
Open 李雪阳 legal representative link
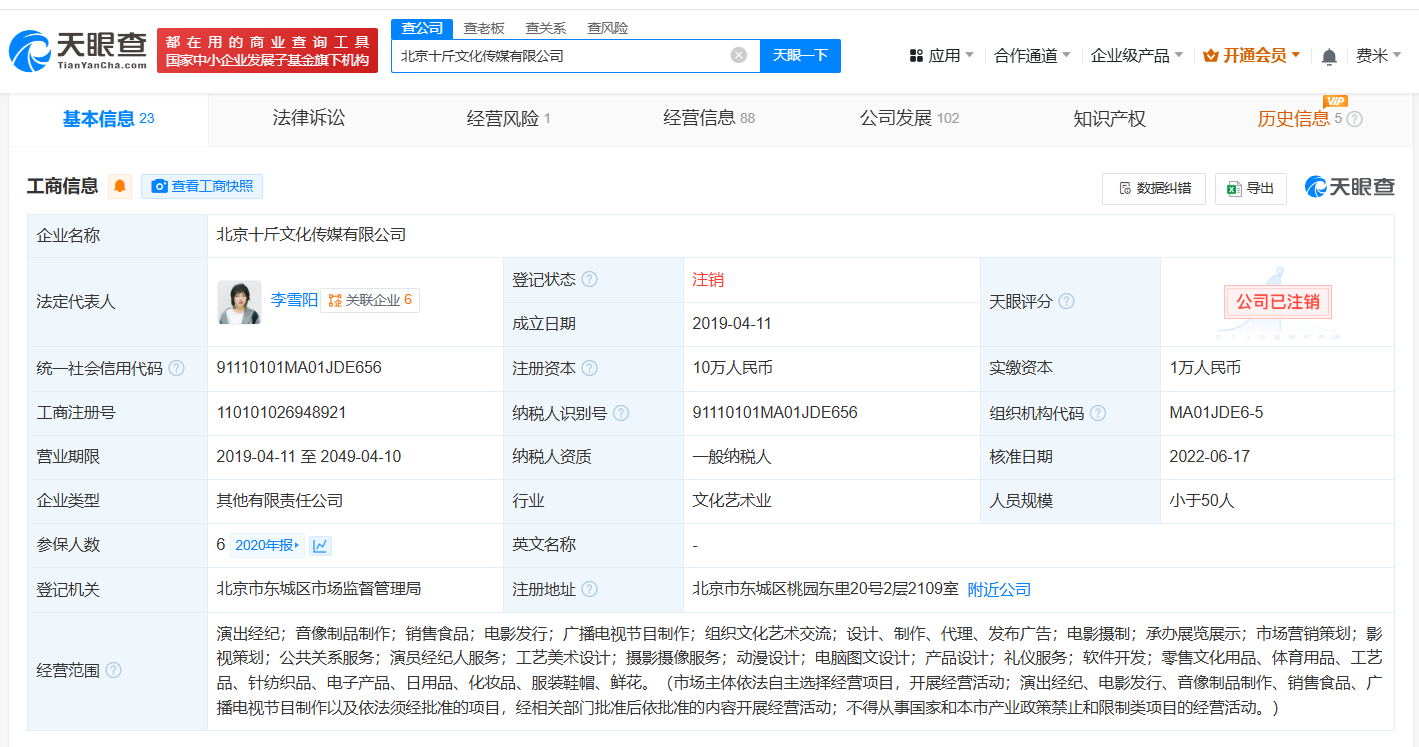pos(293,299)
